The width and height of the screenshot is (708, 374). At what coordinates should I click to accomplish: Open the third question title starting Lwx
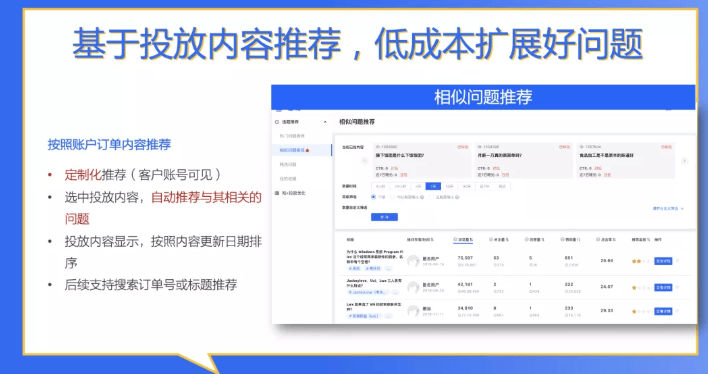[373, 307]
